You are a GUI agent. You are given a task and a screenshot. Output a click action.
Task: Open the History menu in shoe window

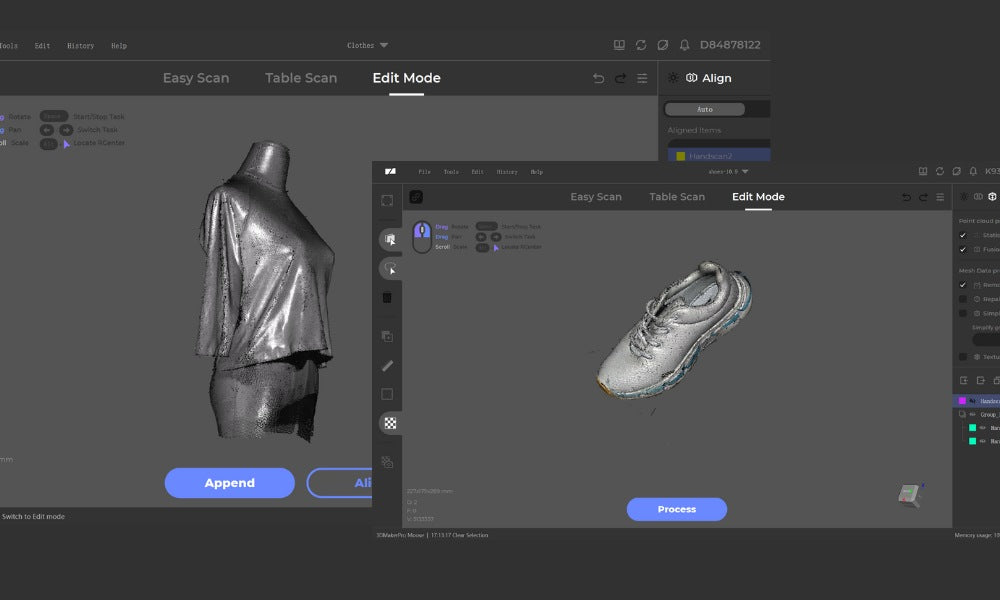point(507,171)
